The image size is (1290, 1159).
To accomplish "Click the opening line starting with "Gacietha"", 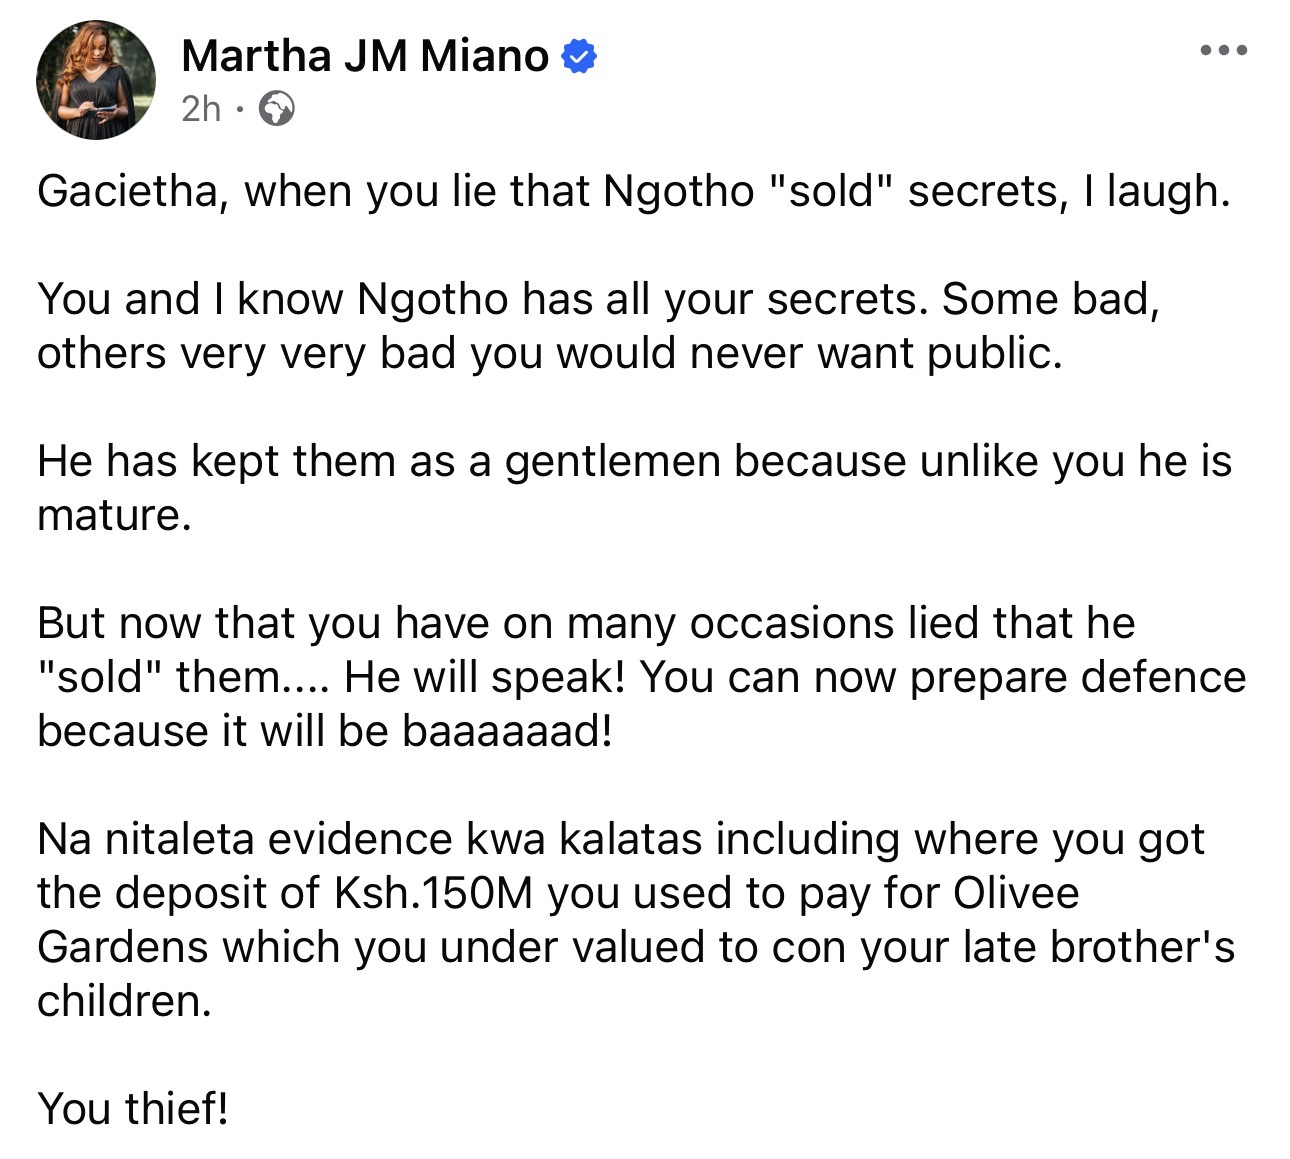I will pyautogui.click(x=633, y=191).
